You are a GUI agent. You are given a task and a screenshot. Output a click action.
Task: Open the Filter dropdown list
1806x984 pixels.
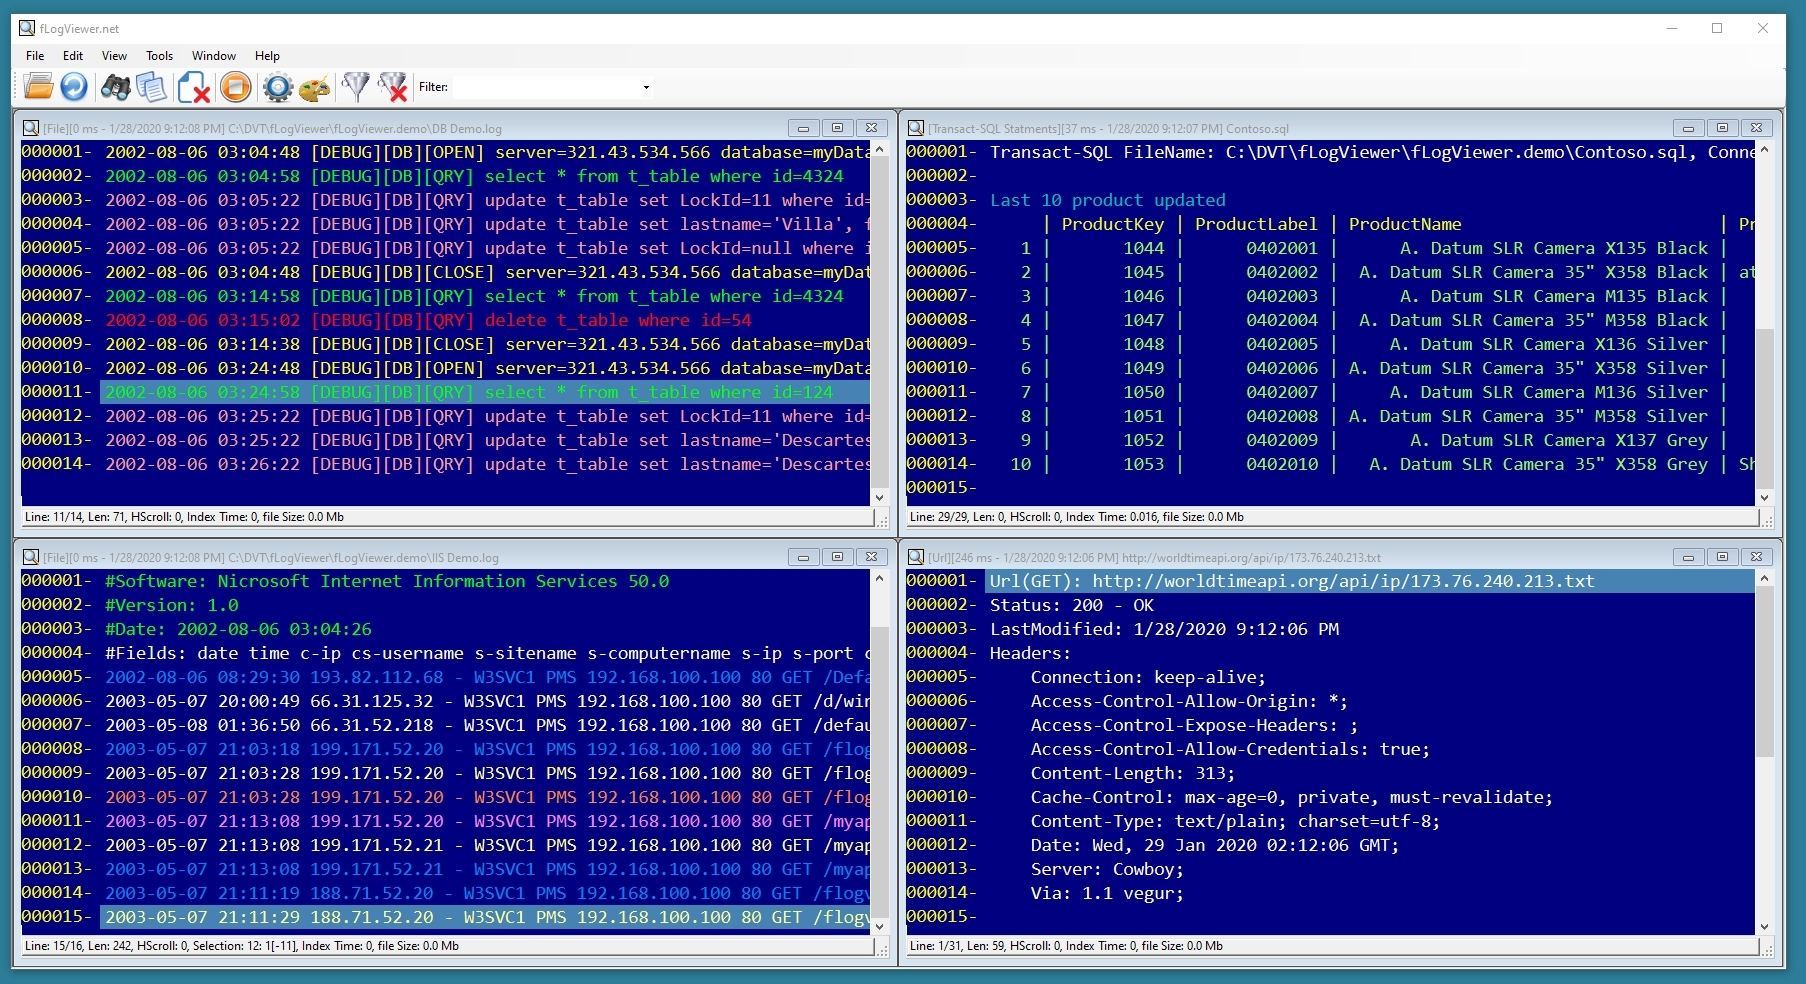point(646,88)
